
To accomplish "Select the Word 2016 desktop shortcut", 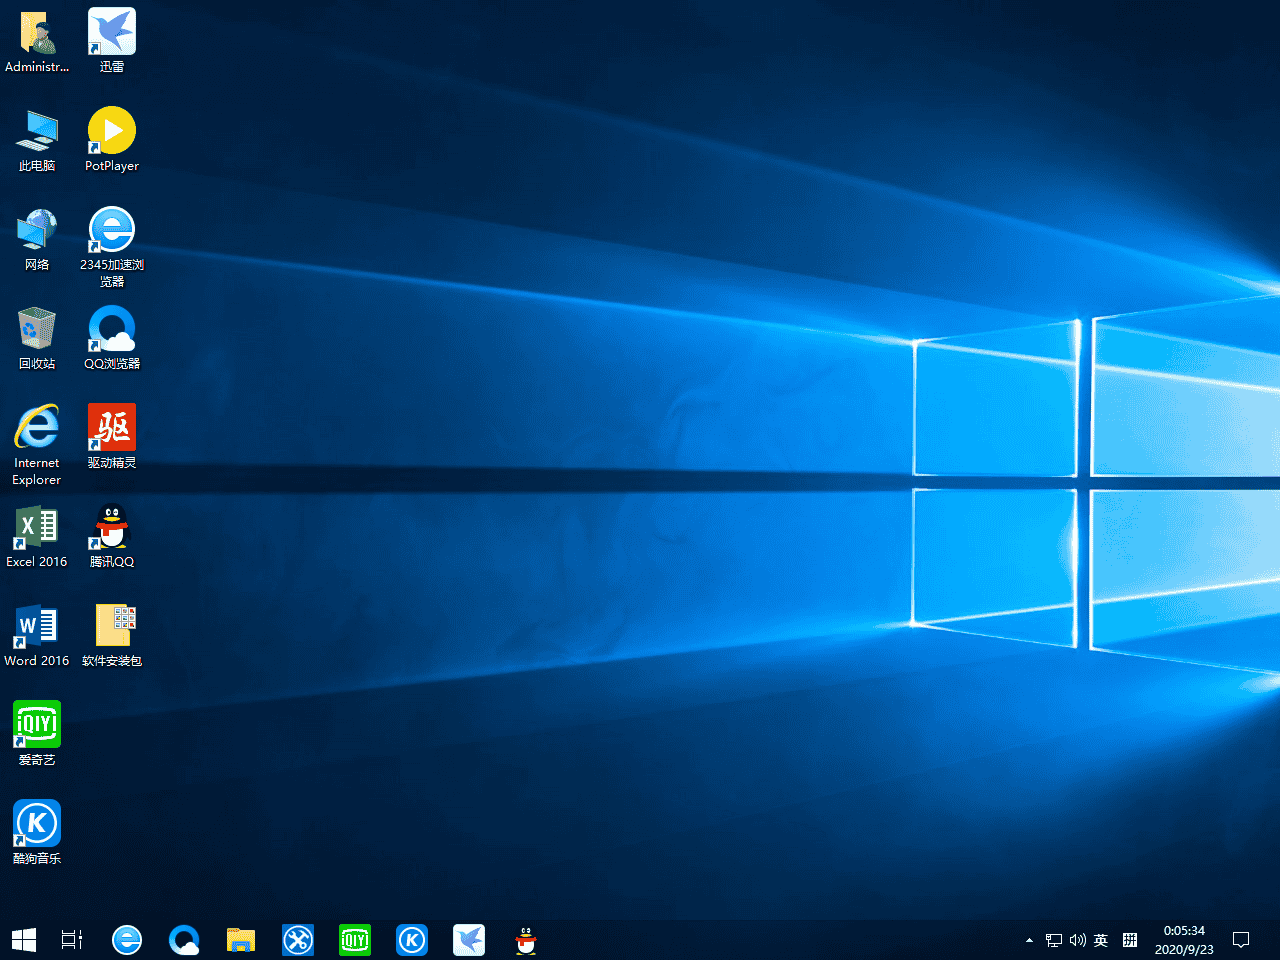I will click(37, 635).
